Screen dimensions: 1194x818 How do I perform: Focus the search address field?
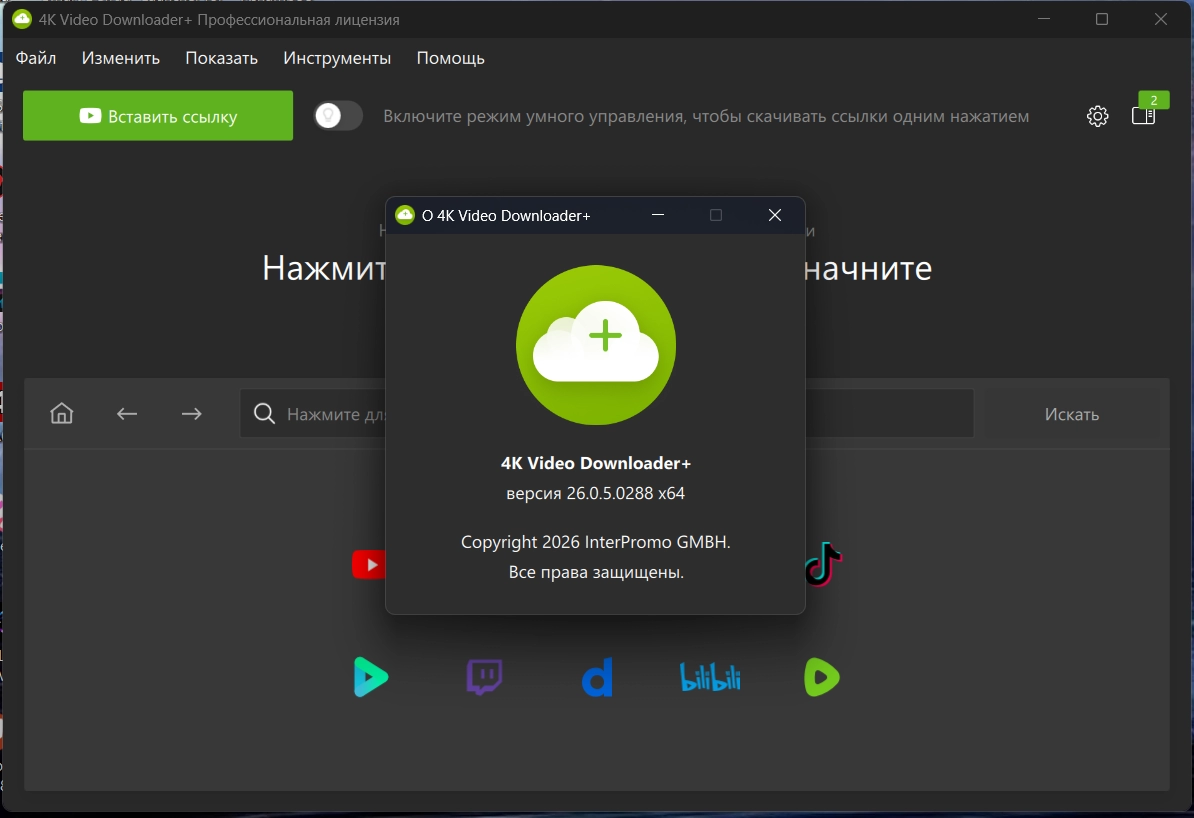click(606, 414)
